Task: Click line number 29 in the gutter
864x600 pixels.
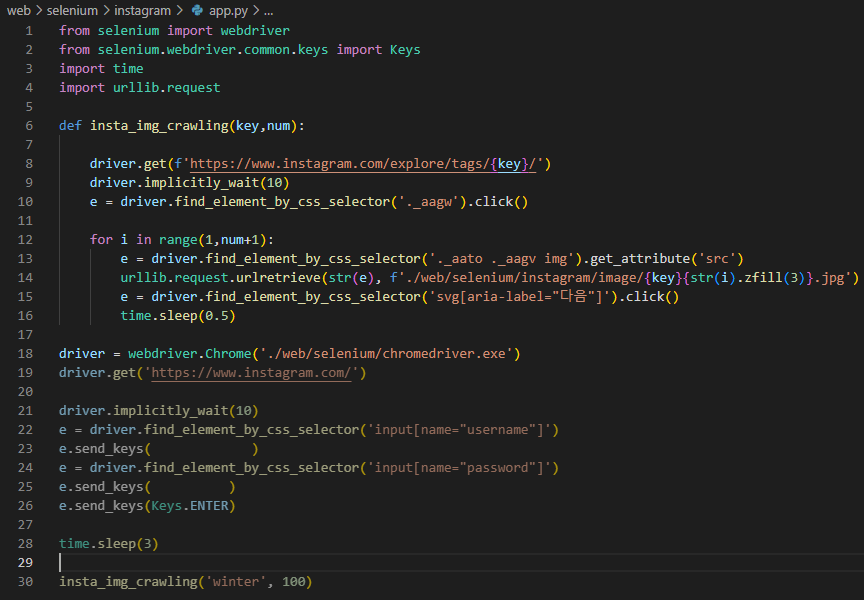Action: pyautogui.click(x=25, y=563)
